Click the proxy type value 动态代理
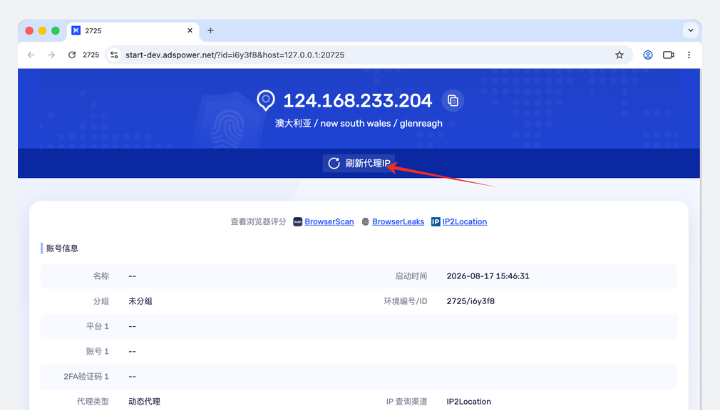The image size is (720, 410). point(144,401)
